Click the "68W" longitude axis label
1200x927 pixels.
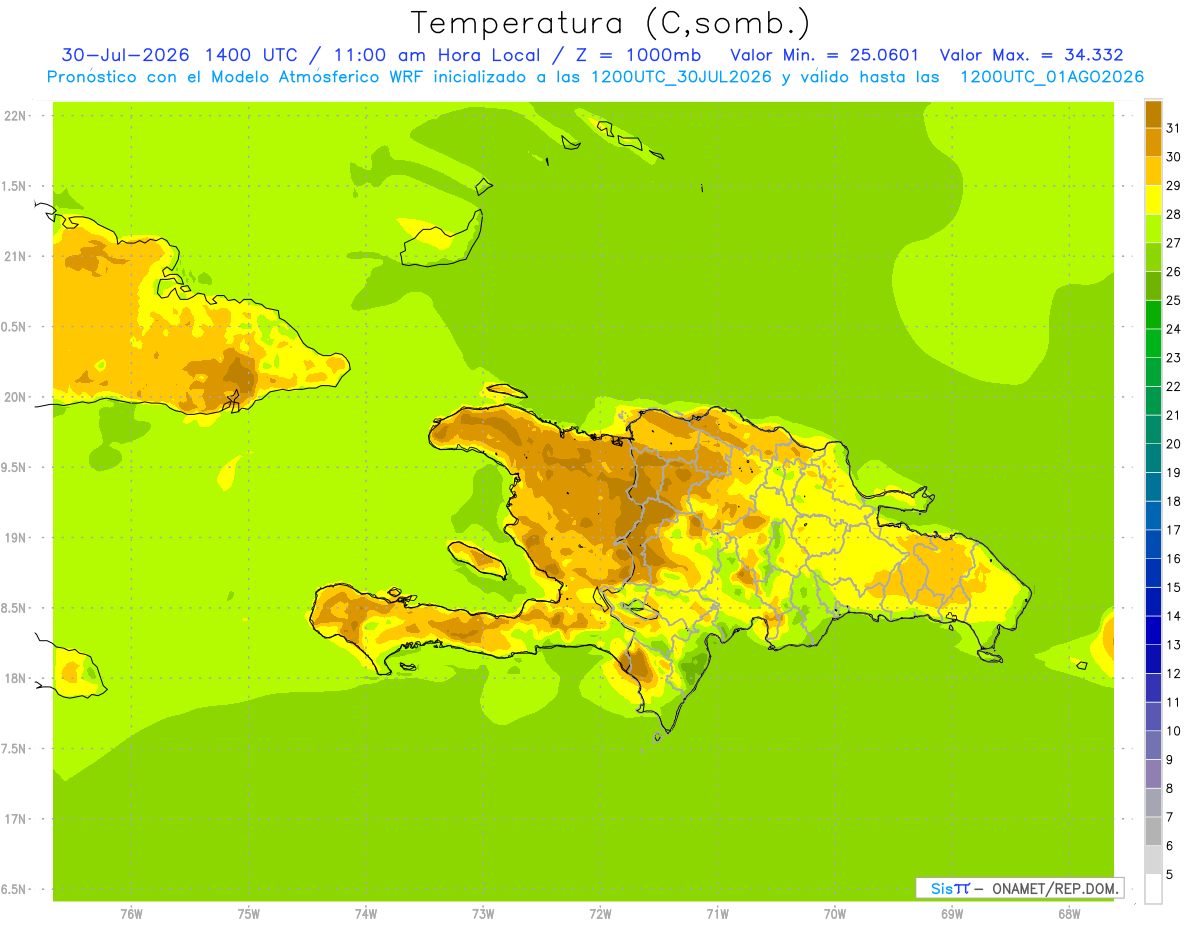(1069, 913)
